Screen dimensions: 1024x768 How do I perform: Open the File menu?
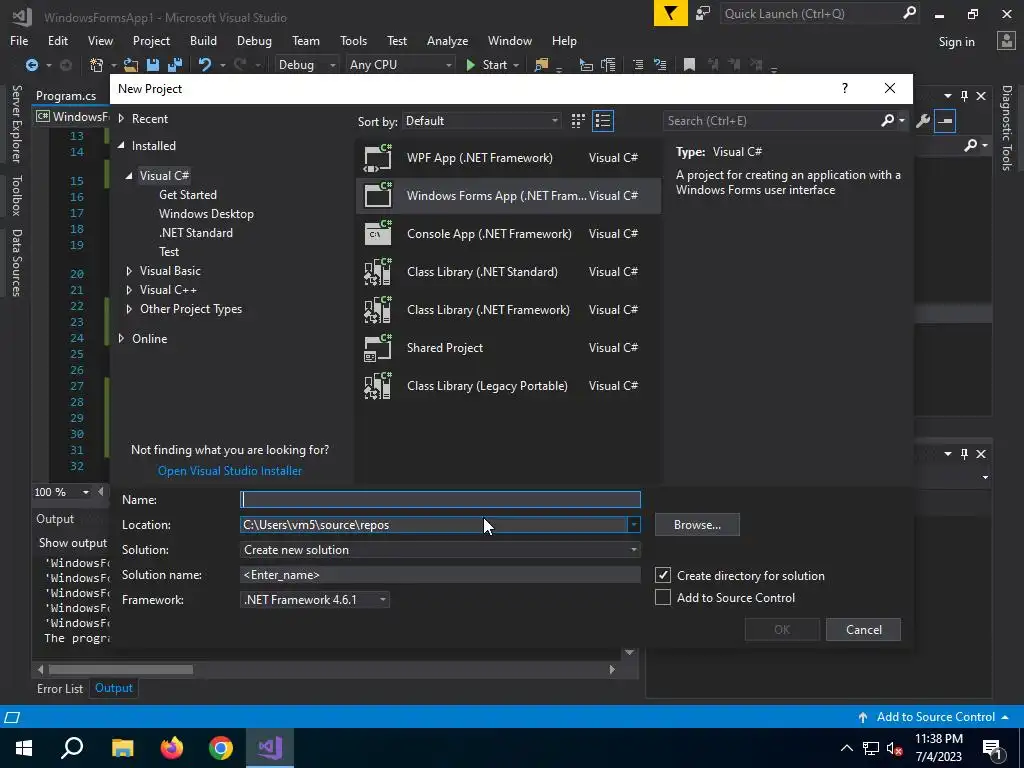[19, 40]
